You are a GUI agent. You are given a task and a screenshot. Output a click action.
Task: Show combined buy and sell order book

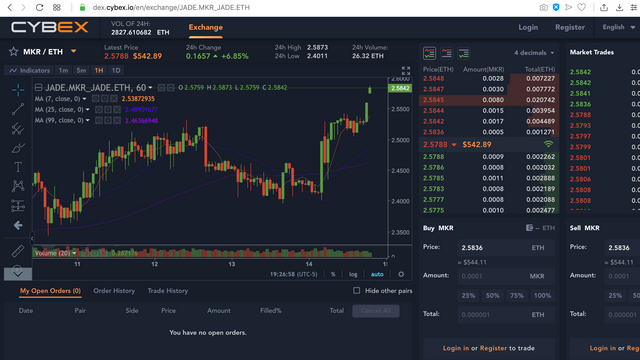(x=429, y=53)
